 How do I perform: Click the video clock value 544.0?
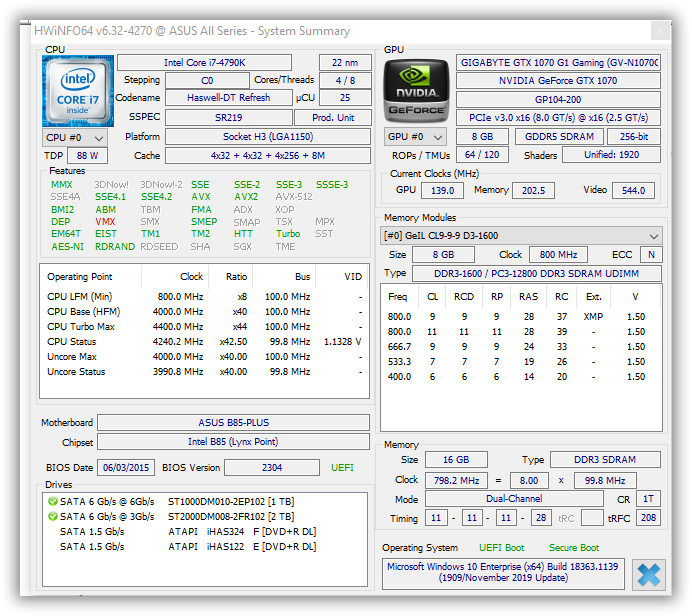633,191
